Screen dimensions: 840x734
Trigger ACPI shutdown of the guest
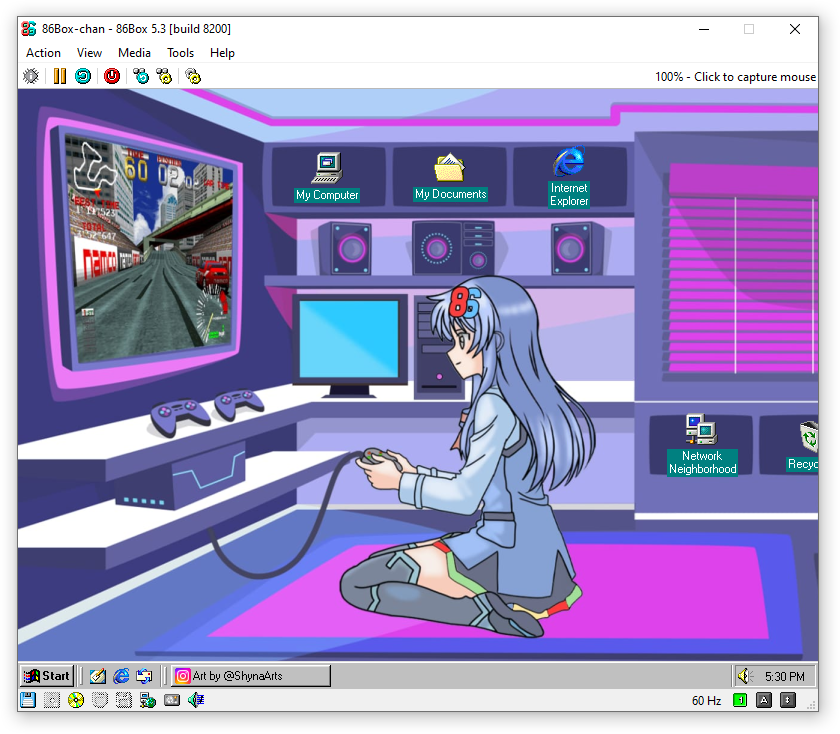[111, 76]
